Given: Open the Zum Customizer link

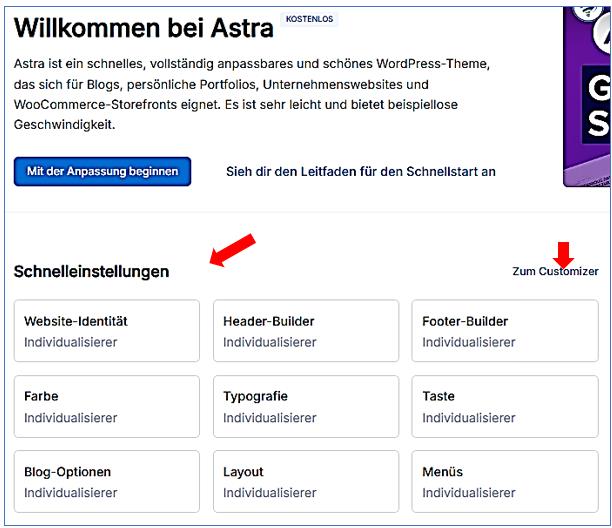Looking at the screenshot, I should (x=555, y=271).
